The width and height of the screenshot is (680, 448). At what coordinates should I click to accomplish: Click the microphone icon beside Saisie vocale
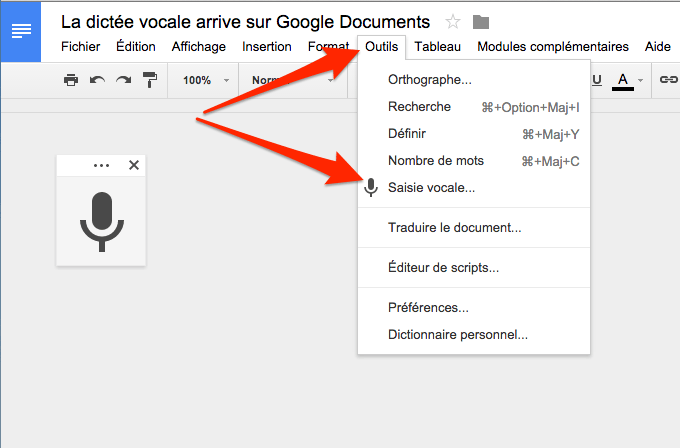tap(371, 187)
